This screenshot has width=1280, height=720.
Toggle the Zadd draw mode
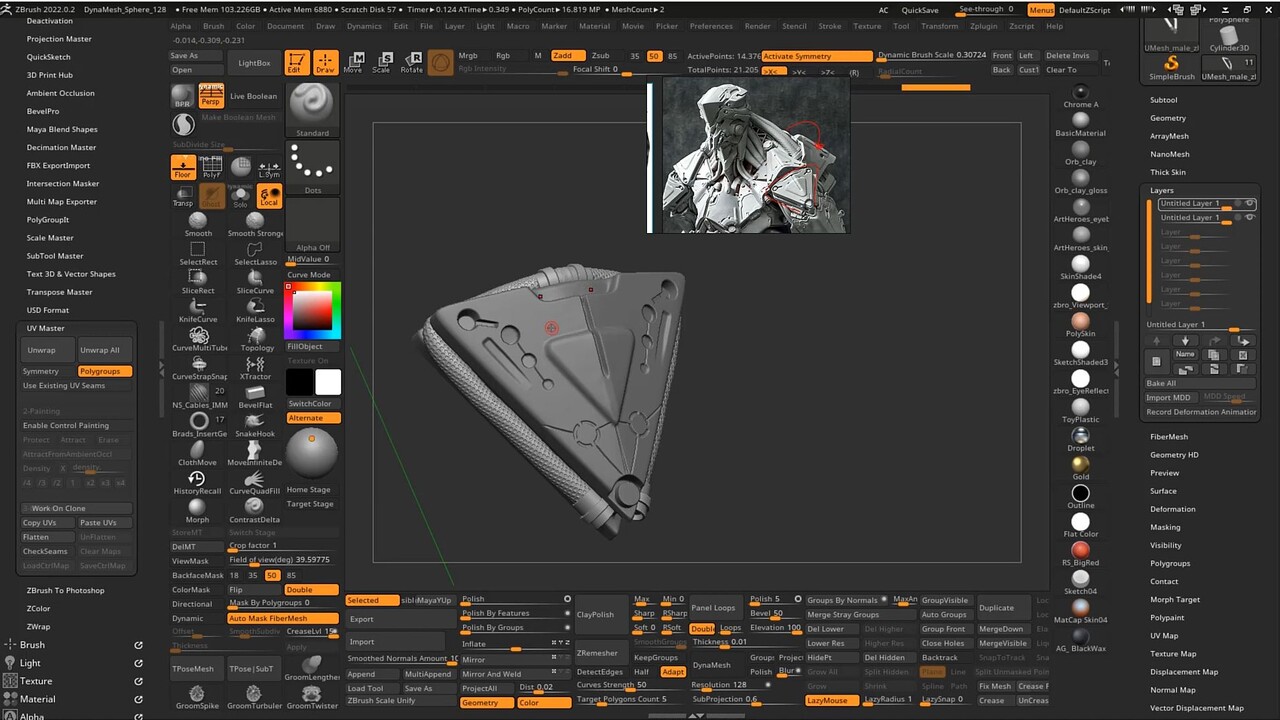568,56
